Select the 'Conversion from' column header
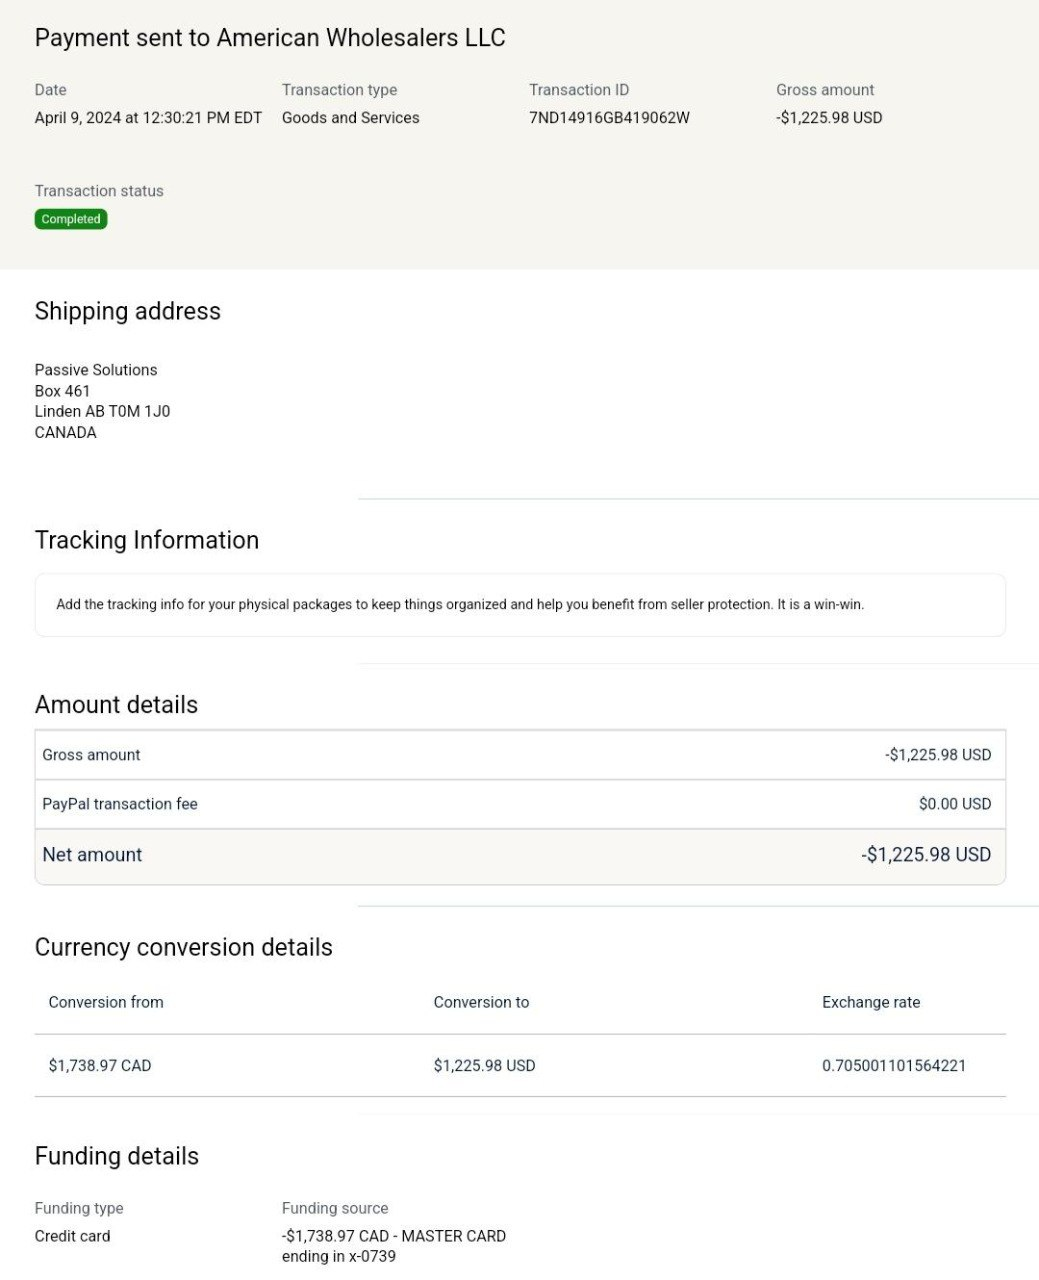 pos(106,1002)
